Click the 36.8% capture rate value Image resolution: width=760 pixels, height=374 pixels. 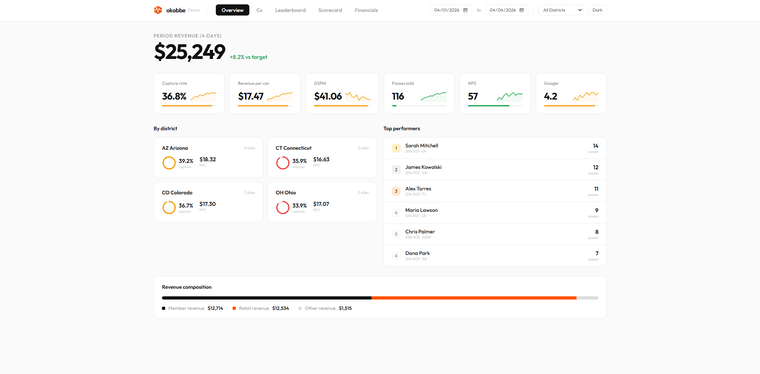[174, 96]
